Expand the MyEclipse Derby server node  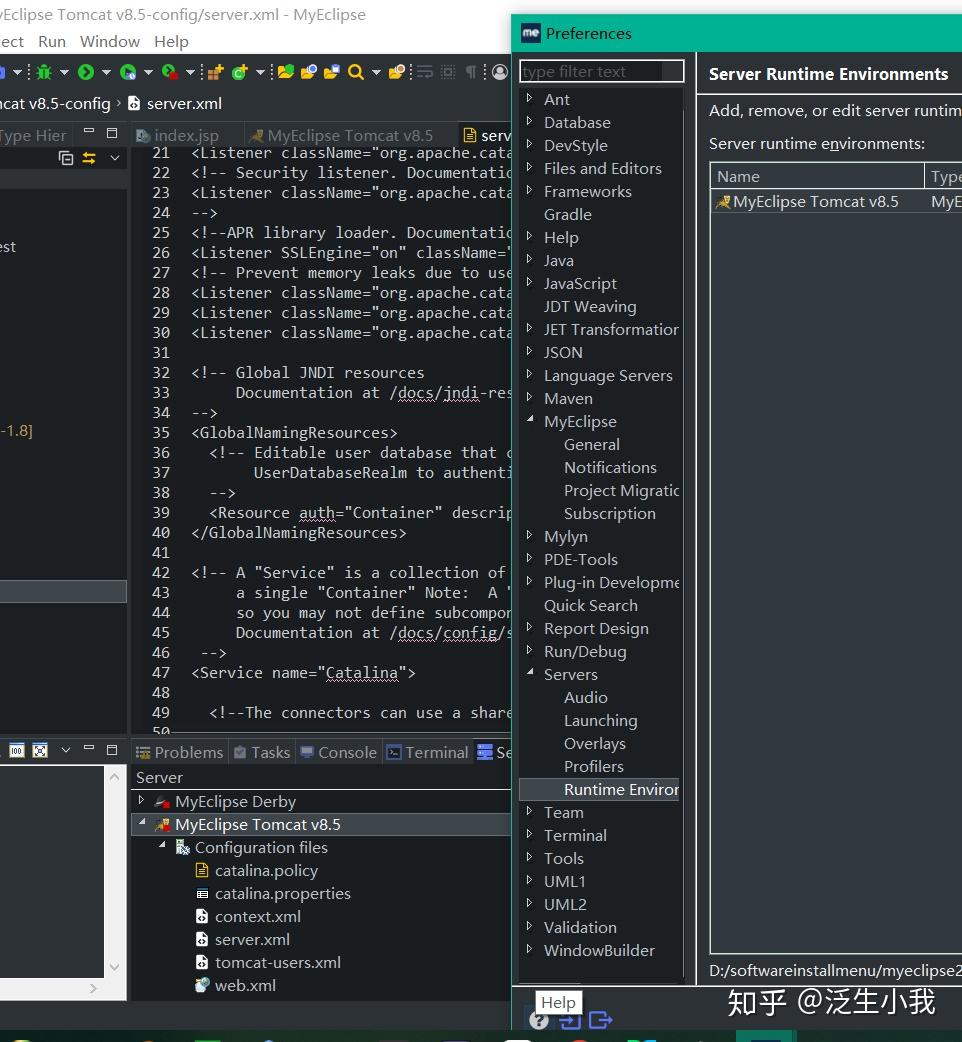pyautogui.click(x=141, y=801)
